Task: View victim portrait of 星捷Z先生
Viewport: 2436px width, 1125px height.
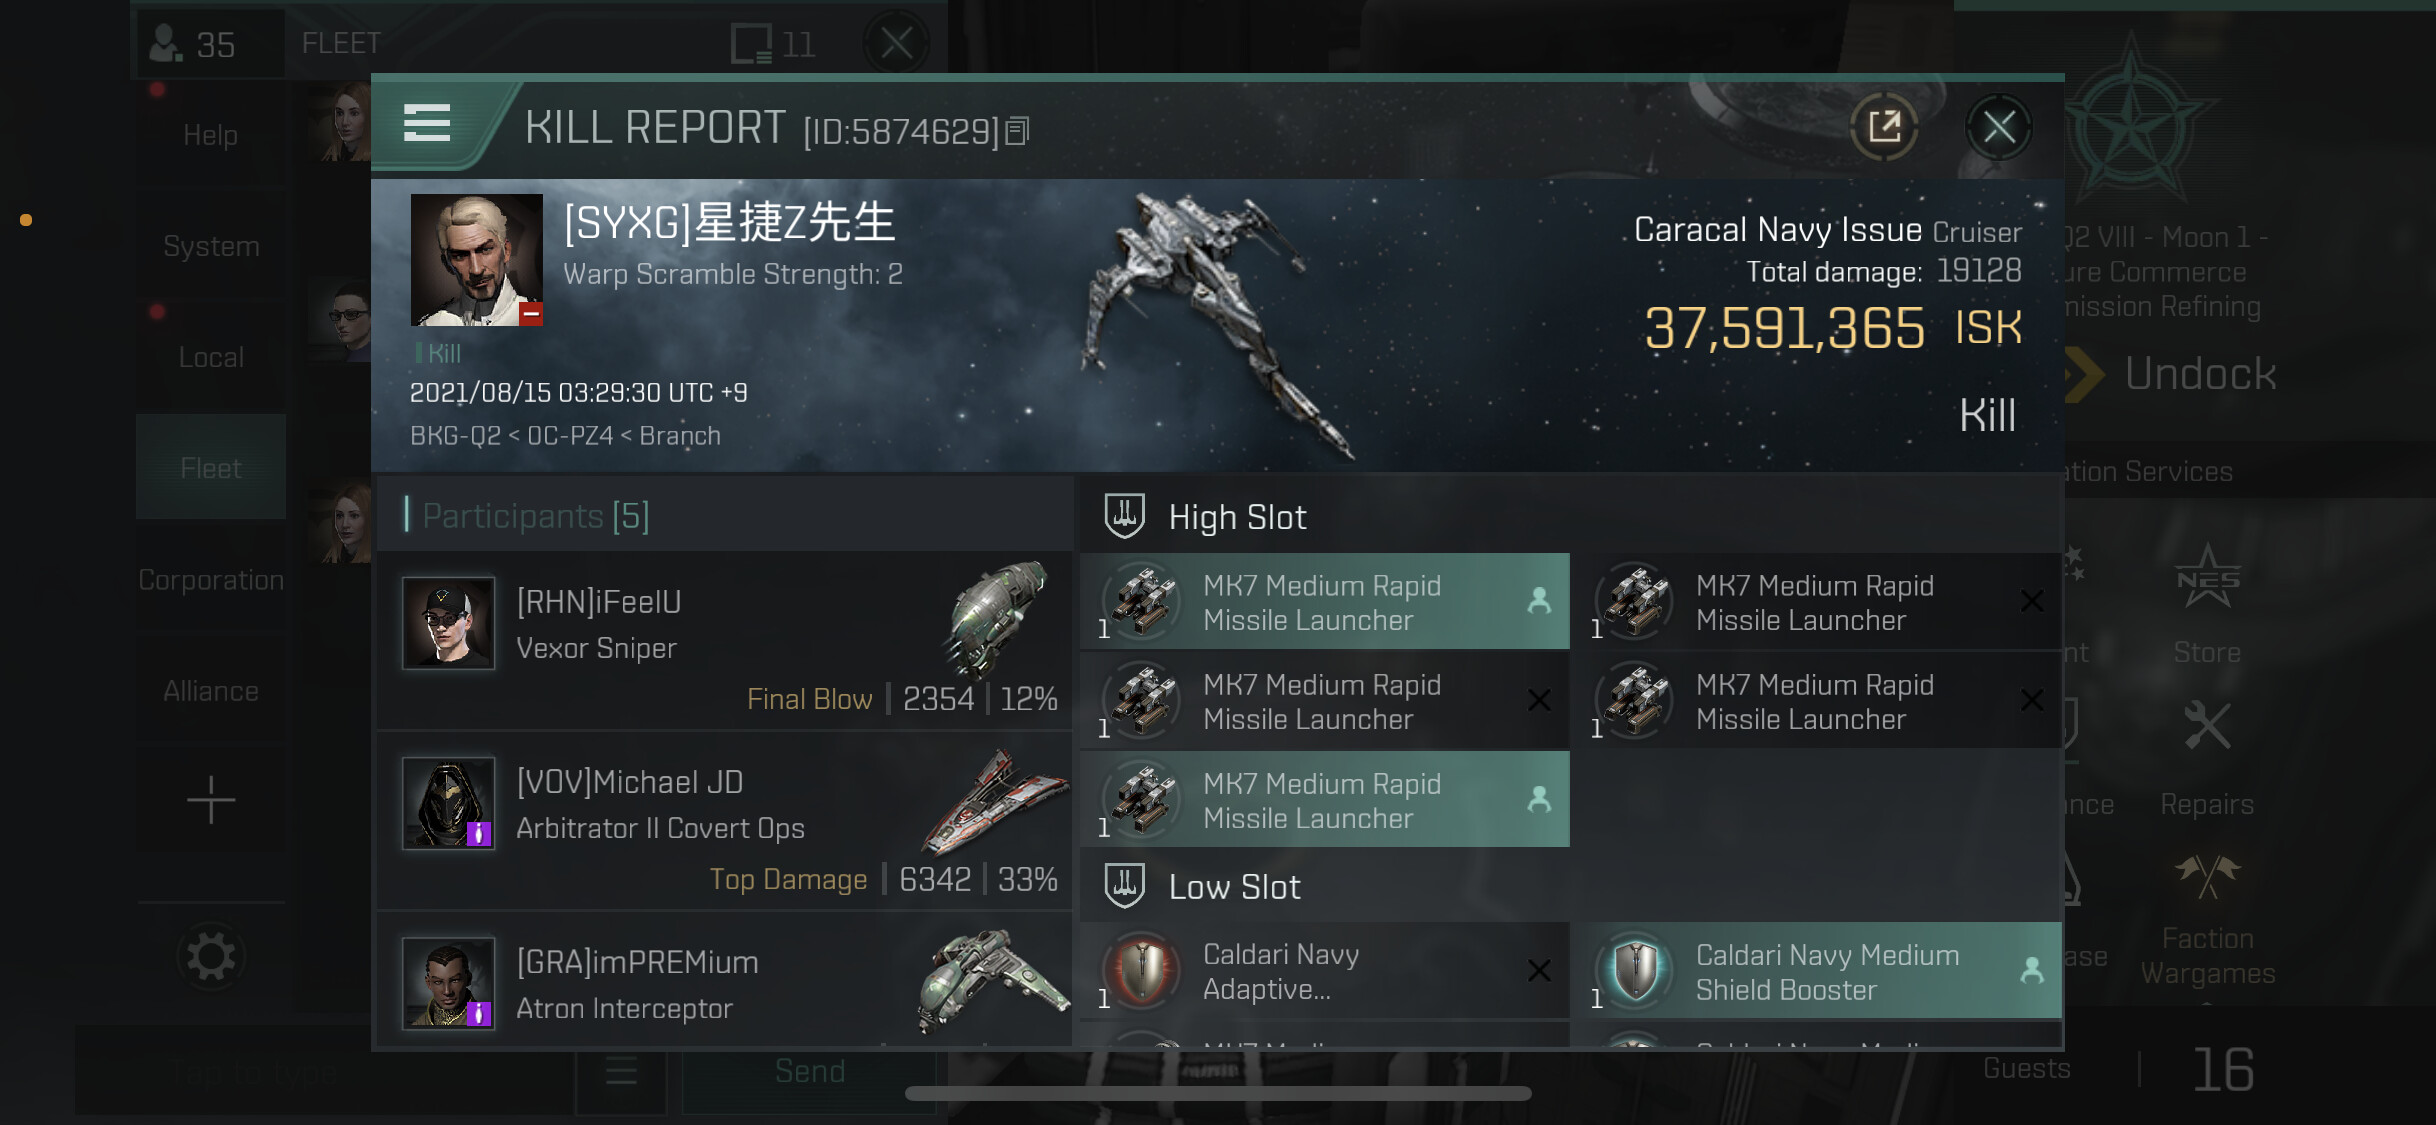Action: pyautogui.click(x=477, y=260)
